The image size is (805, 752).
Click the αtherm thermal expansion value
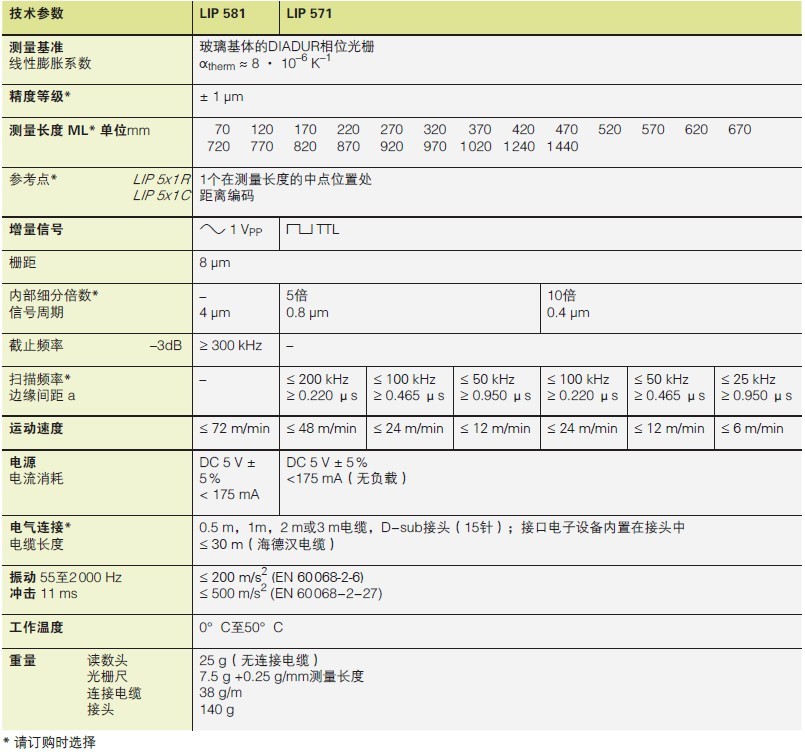pyautogui.click(x=265, y=63)
